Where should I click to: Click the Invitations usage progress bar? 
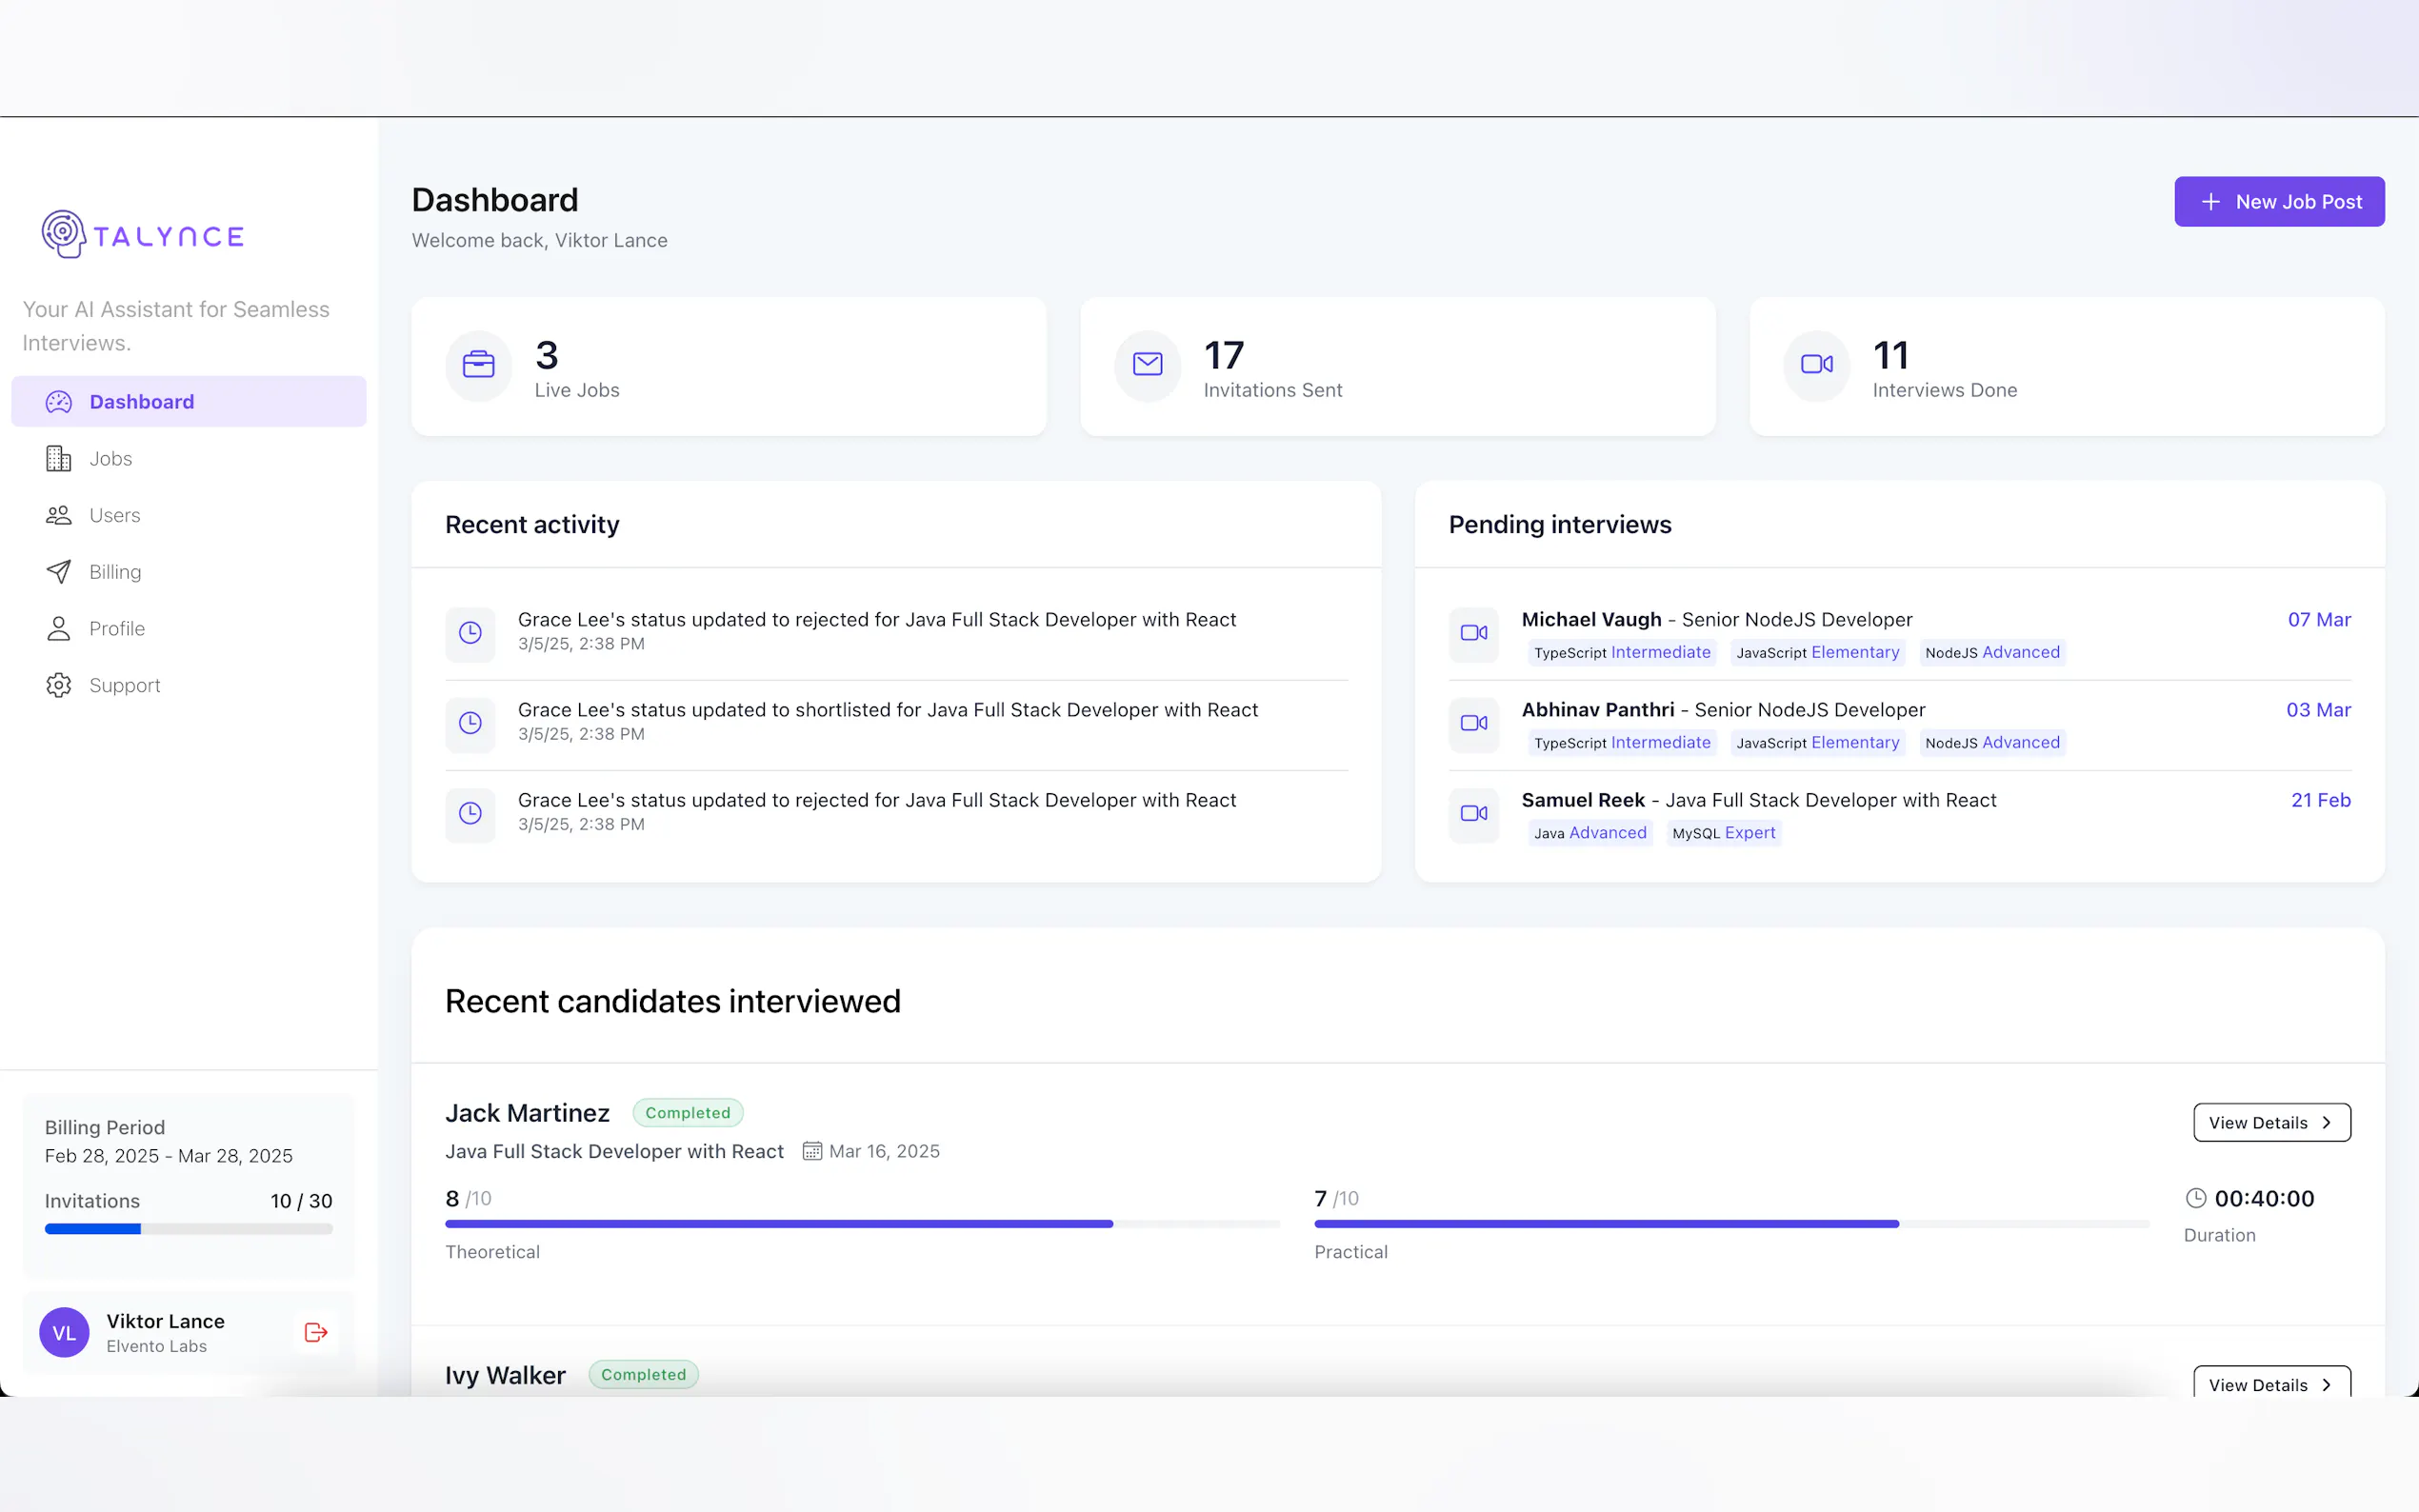point(188,1229)
